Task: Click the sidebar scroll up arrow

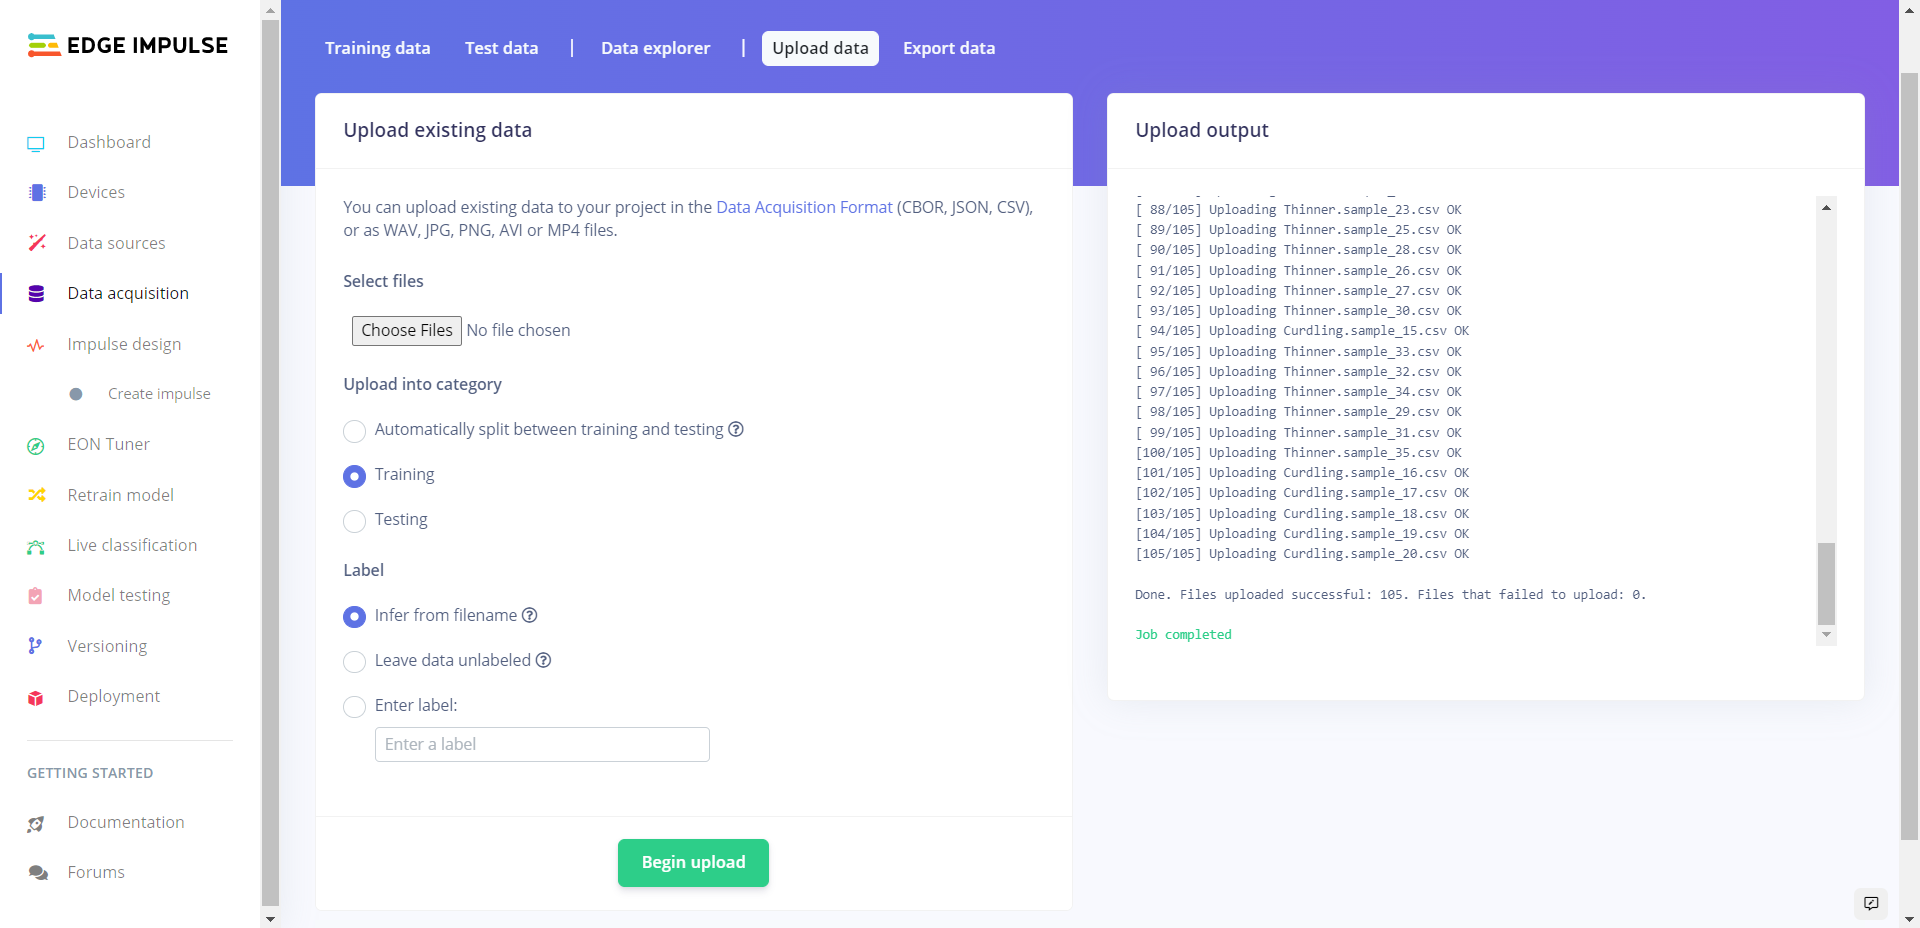Action: coord(270,10)
